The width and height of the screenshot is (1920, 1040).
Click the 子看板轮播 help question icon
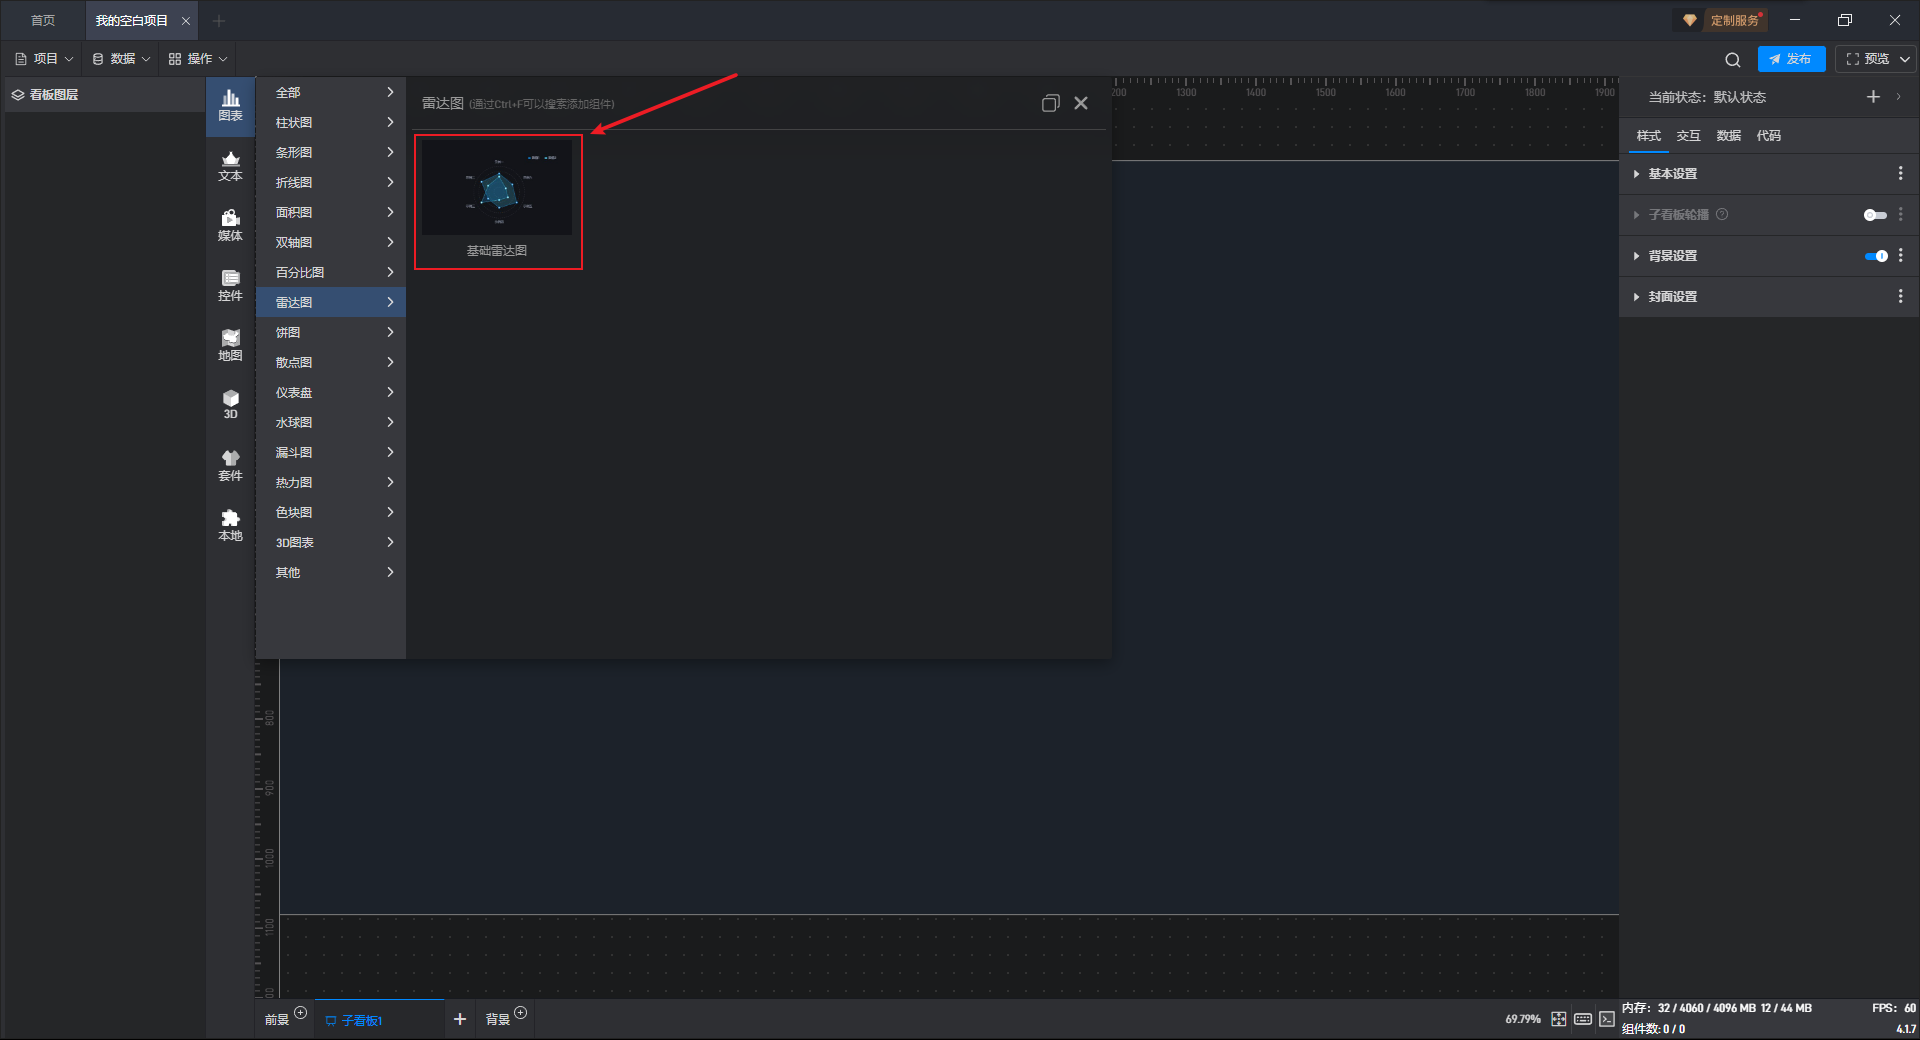(1722, 215)
